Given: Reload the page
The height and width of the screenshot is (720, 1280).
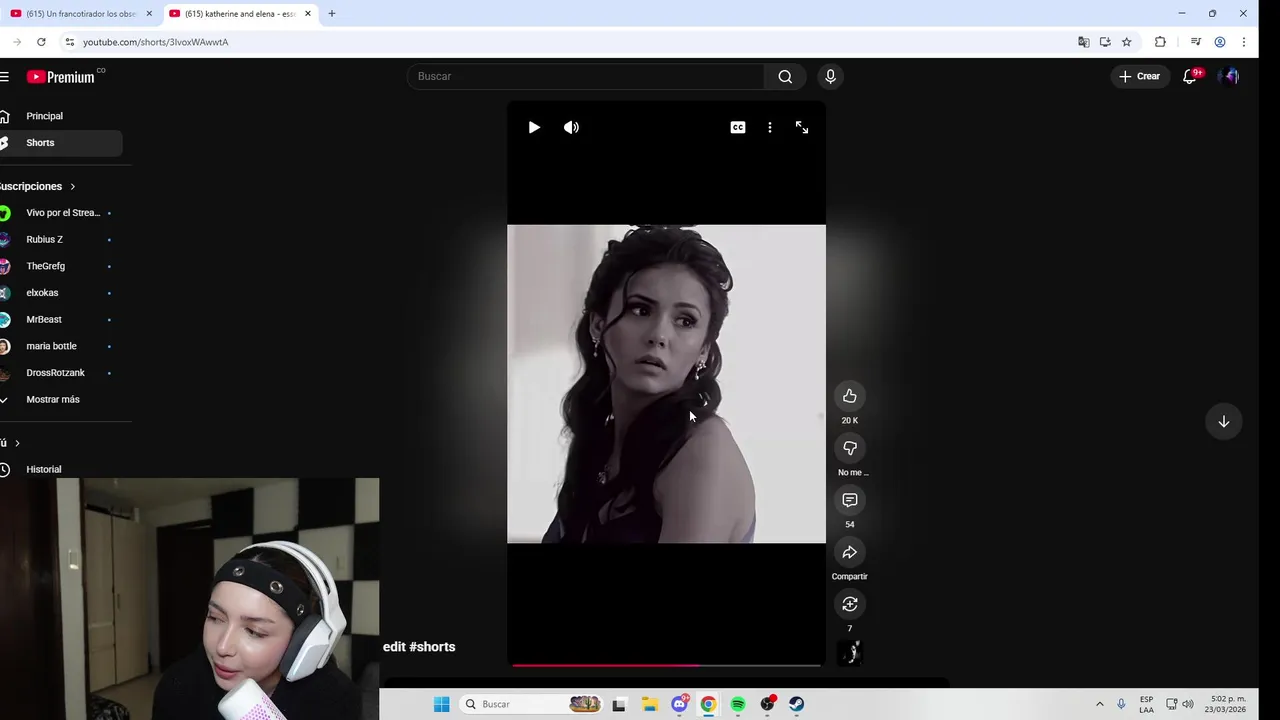Looking at the screenshot, I should pyautogui.click(x=41, y=42).
